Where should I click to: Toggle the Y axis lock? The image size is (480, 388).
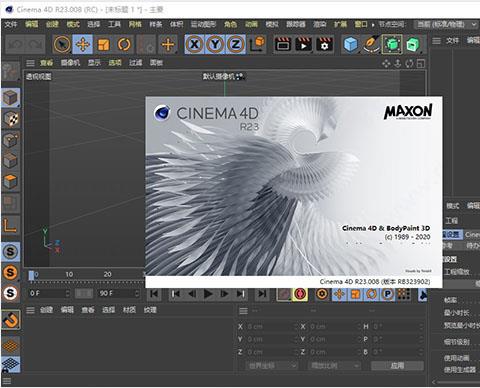[215, 44]
